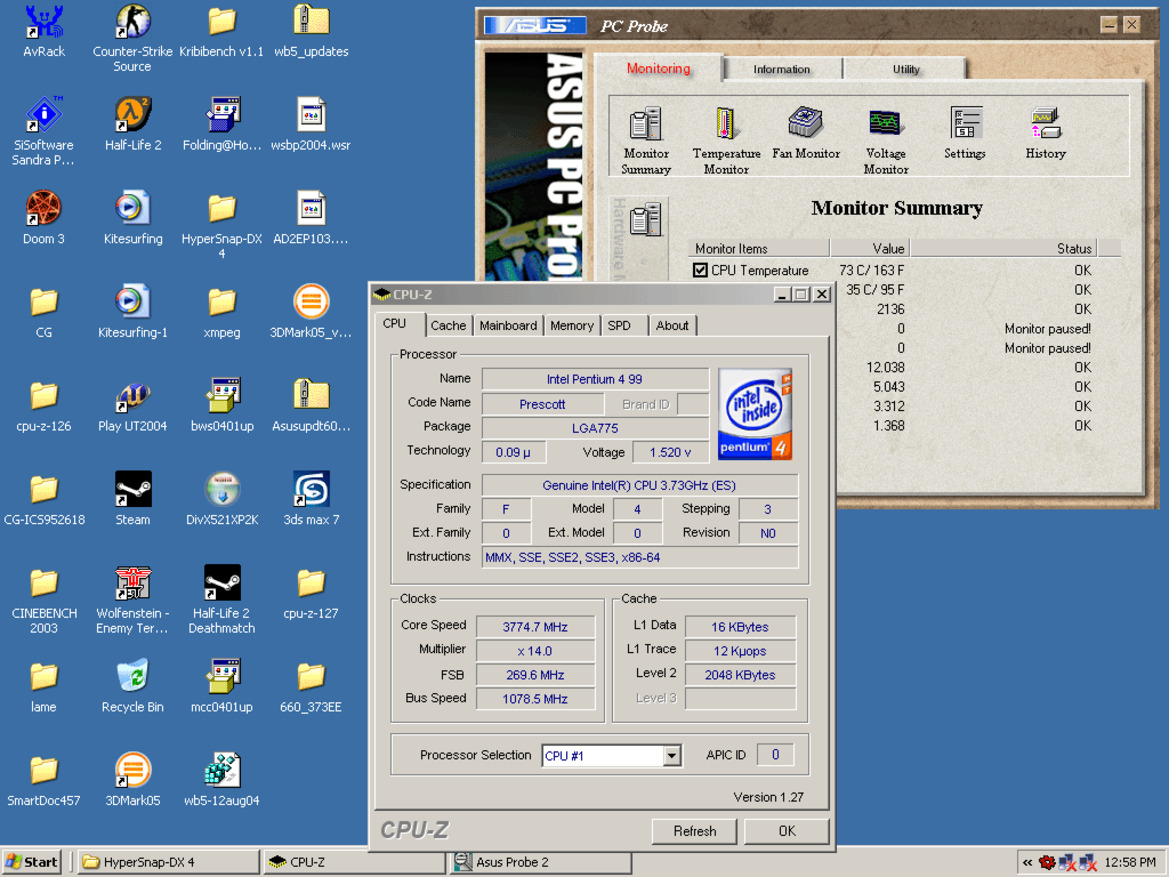
Task: Click the red gear tray icon
Action: coord(1047,863)
